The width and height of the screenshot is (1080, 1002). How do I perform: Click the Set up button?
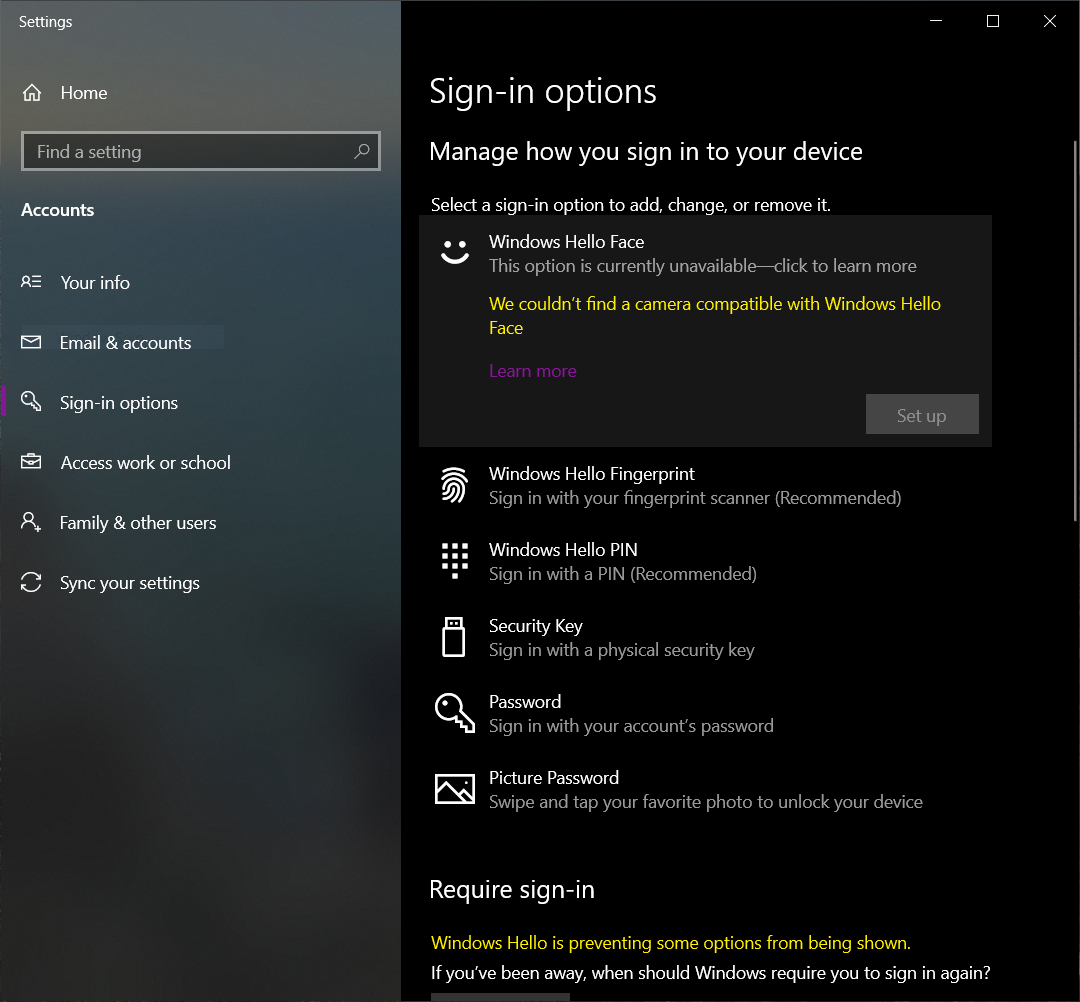[922, 414]
